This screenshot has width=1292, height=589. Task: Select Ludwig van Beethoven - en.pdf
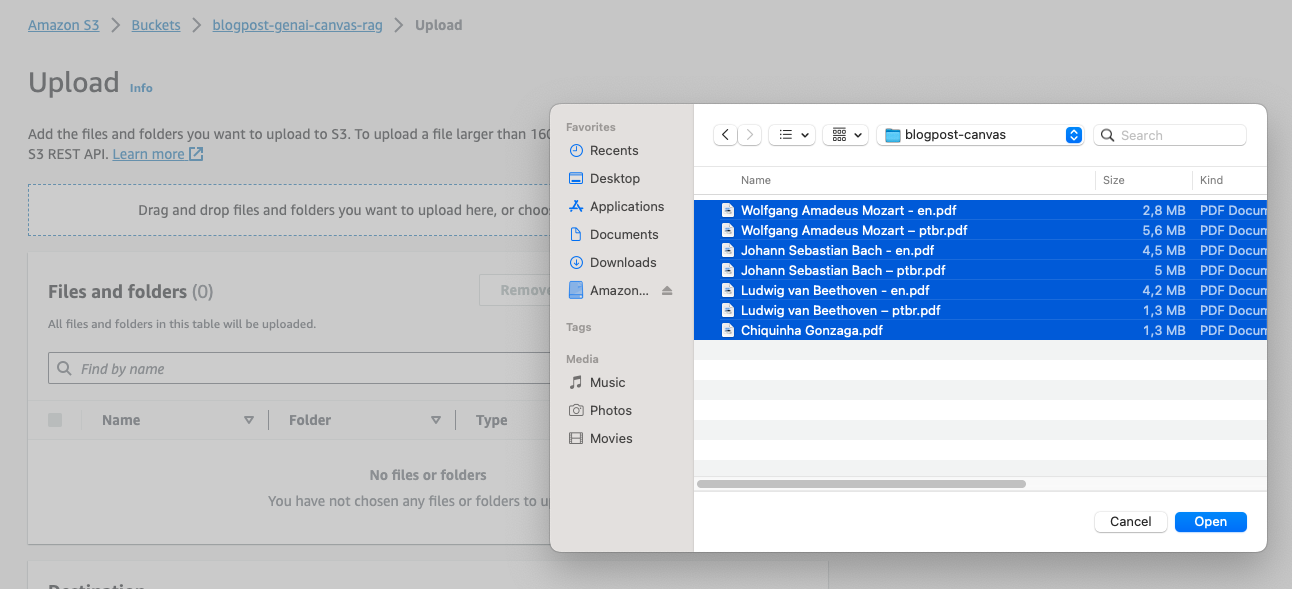[x=980, y=290]
